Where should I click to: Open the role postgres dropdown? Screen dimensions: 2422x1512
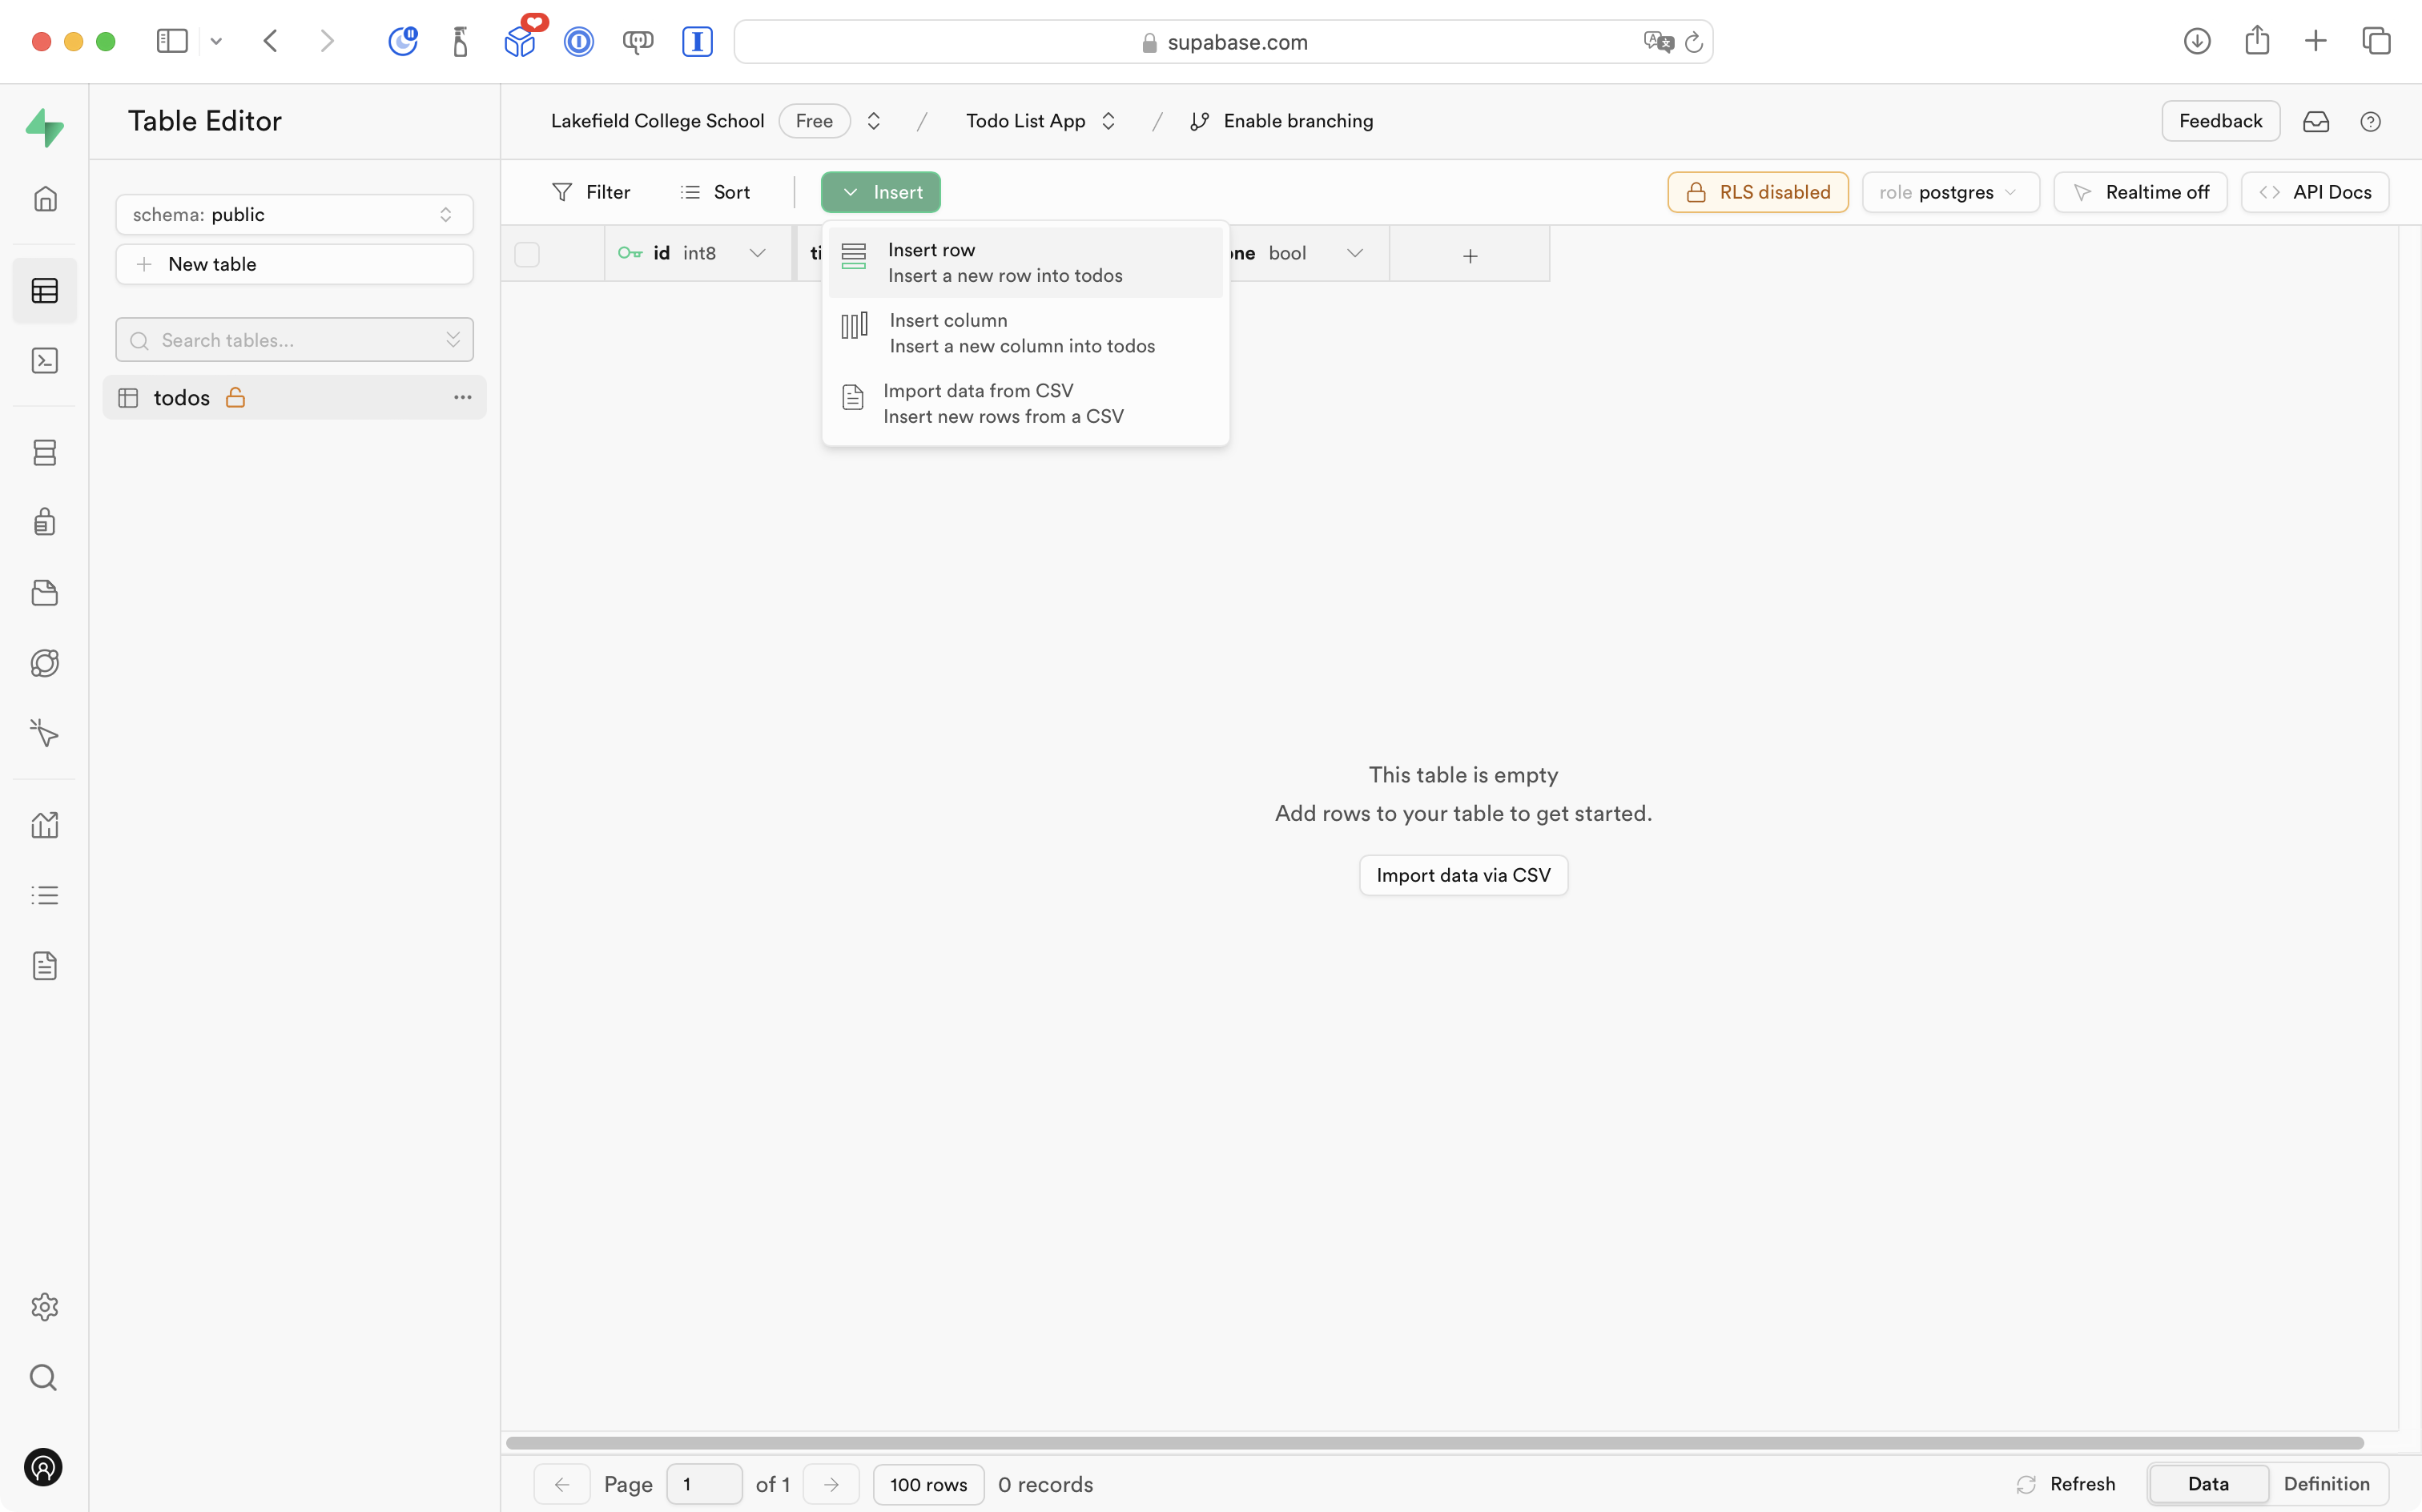click(1949, 192)
